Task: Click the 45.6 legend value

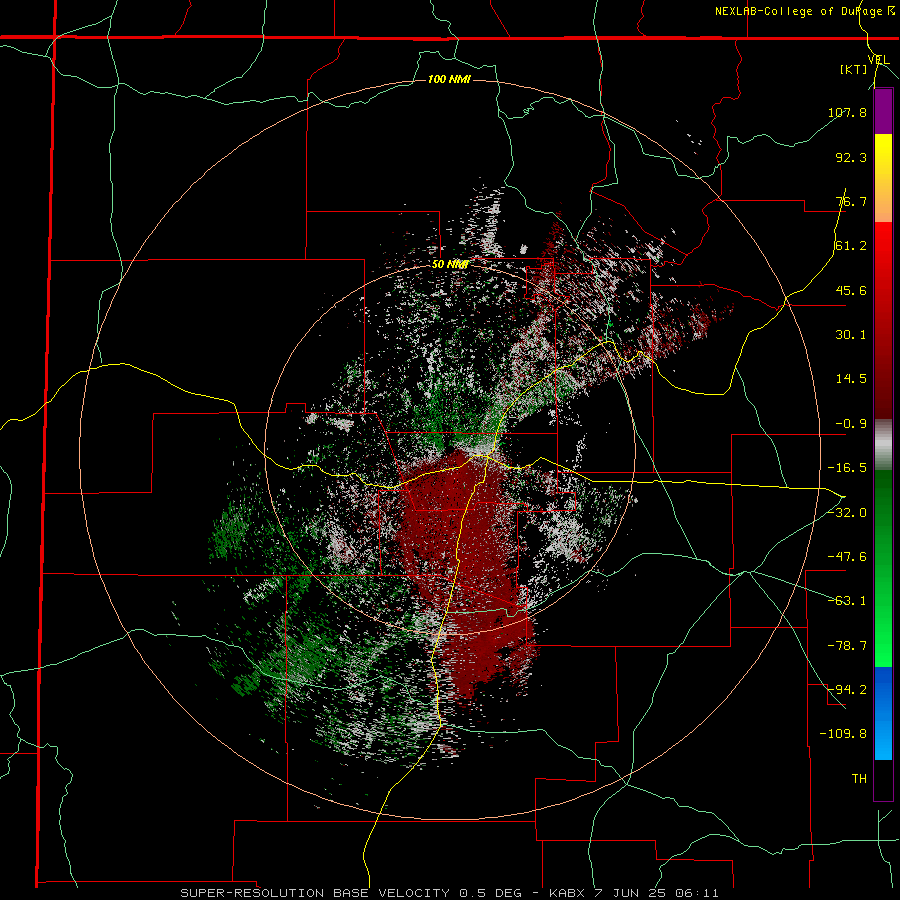Action: [x=851, y=290]
